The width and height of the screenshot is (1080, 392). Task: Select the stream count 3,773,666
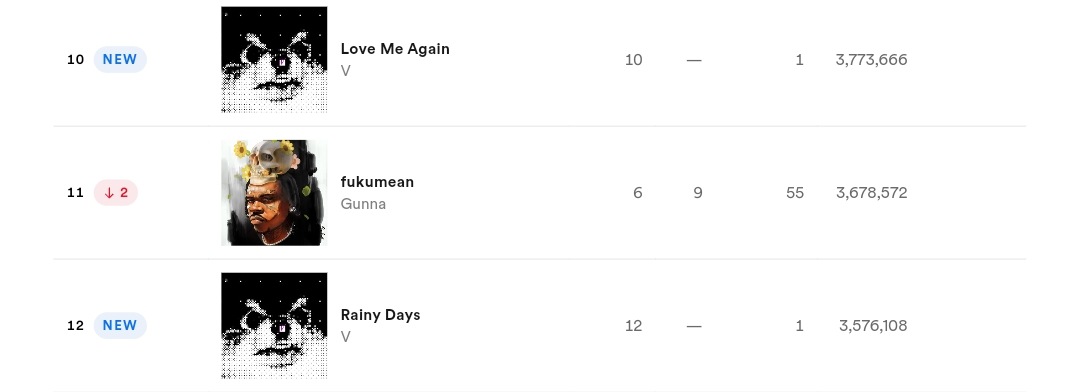(871, 60)
